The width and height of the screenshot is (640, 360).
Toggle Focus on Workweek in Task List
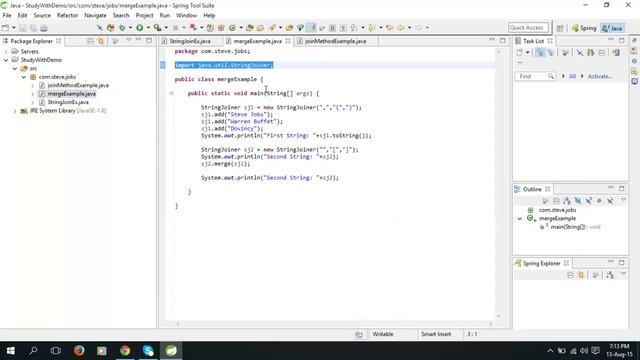tap(565, 53)
